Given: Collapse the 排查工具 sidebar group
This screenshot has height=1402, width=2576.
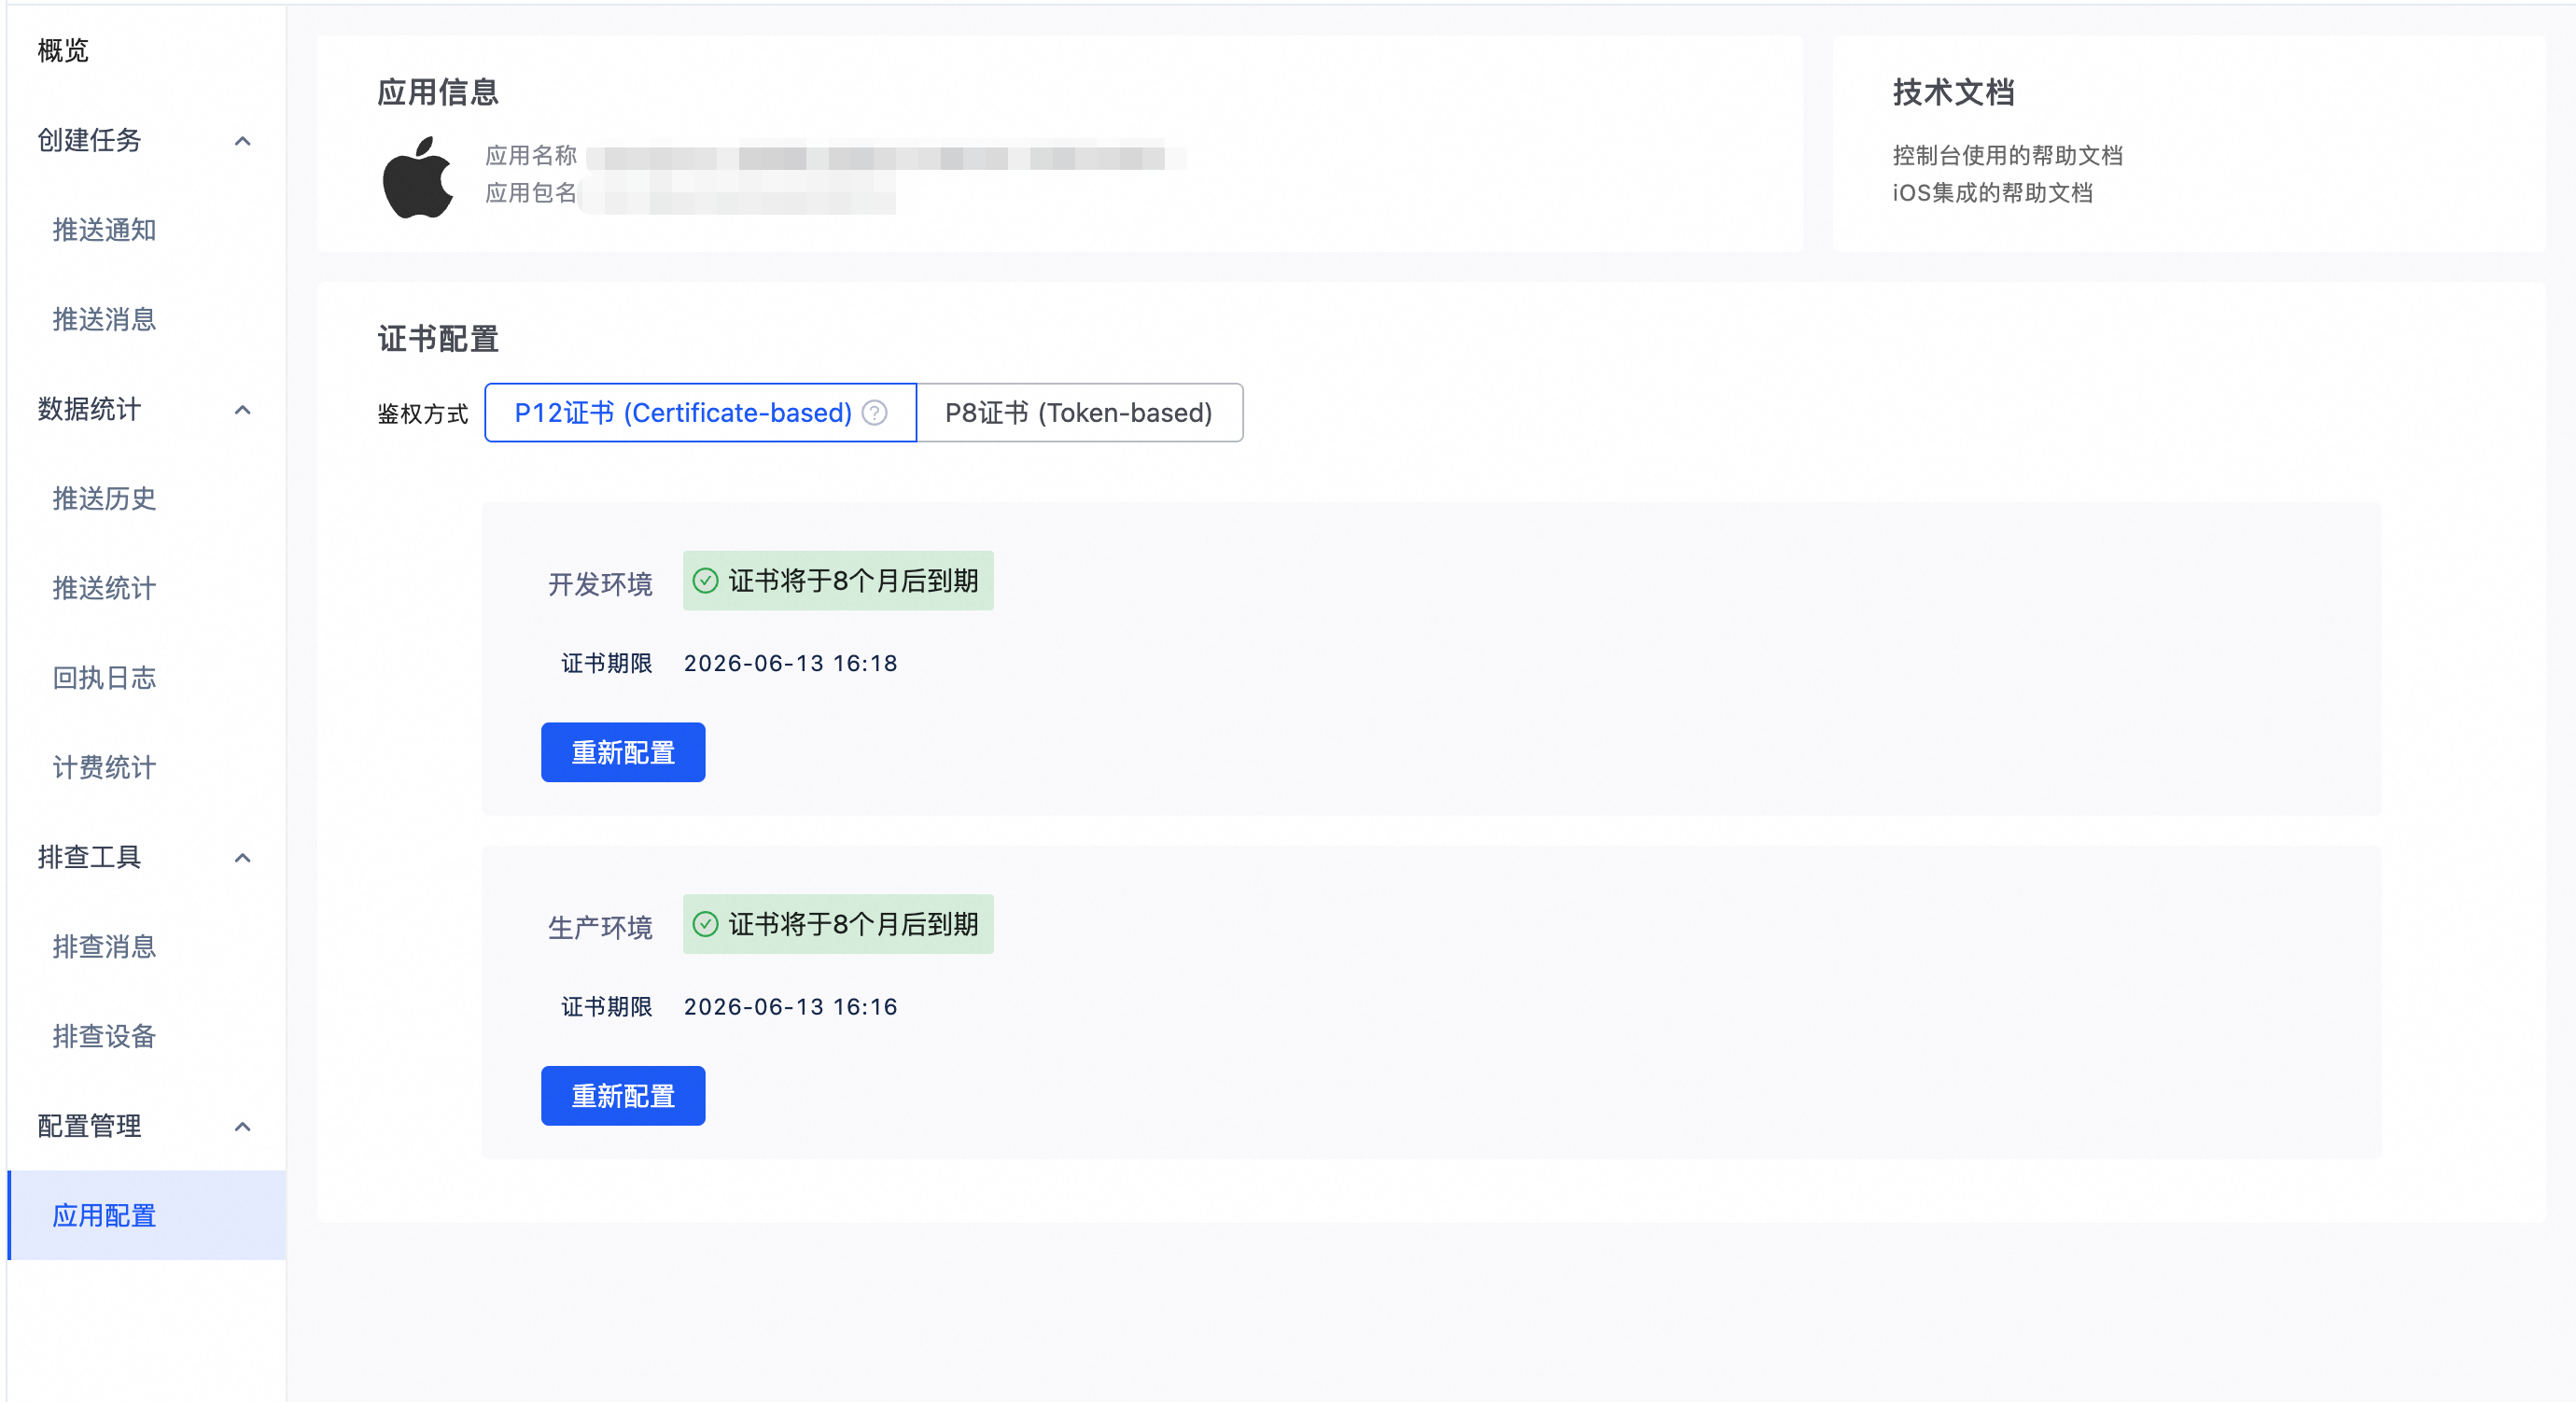Looking at the screenshot, I should click(x=242, y=858).
